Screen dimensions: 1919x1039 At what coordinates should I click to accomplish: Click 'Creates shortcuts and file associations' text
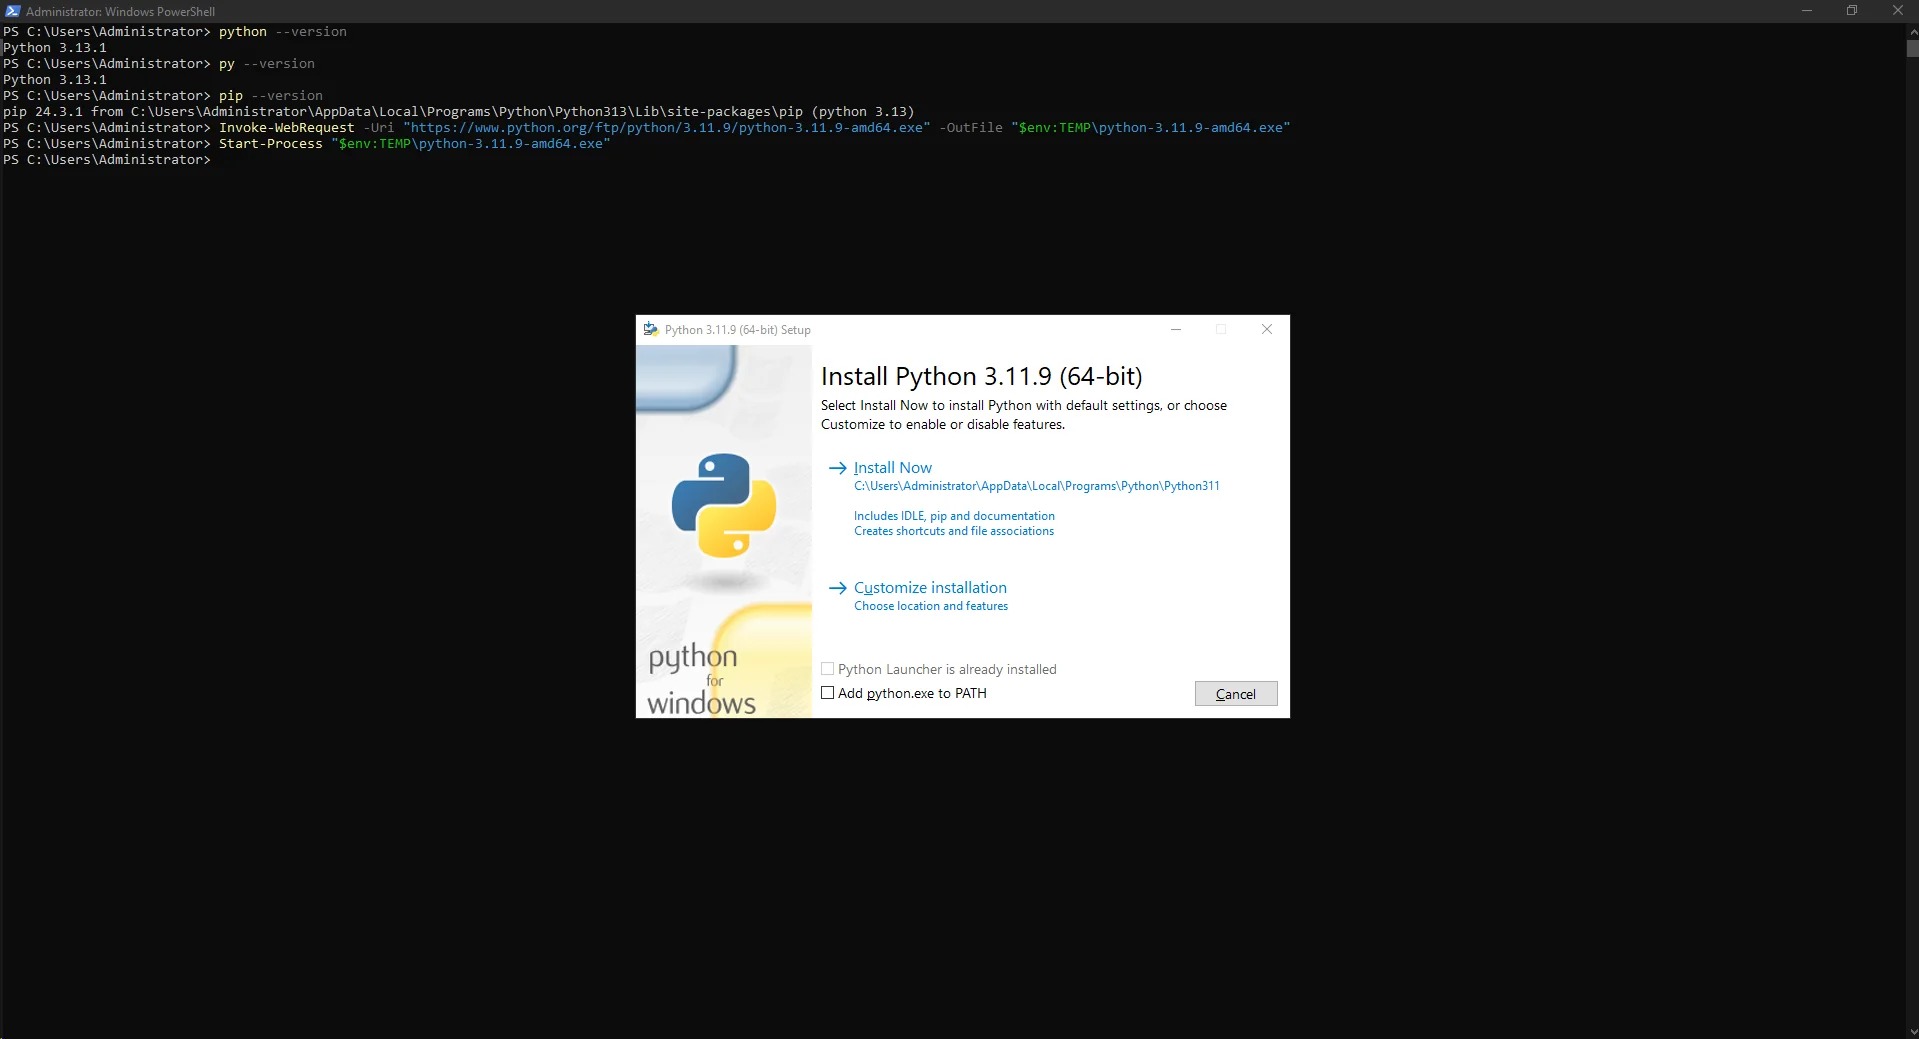coord(954,531)
